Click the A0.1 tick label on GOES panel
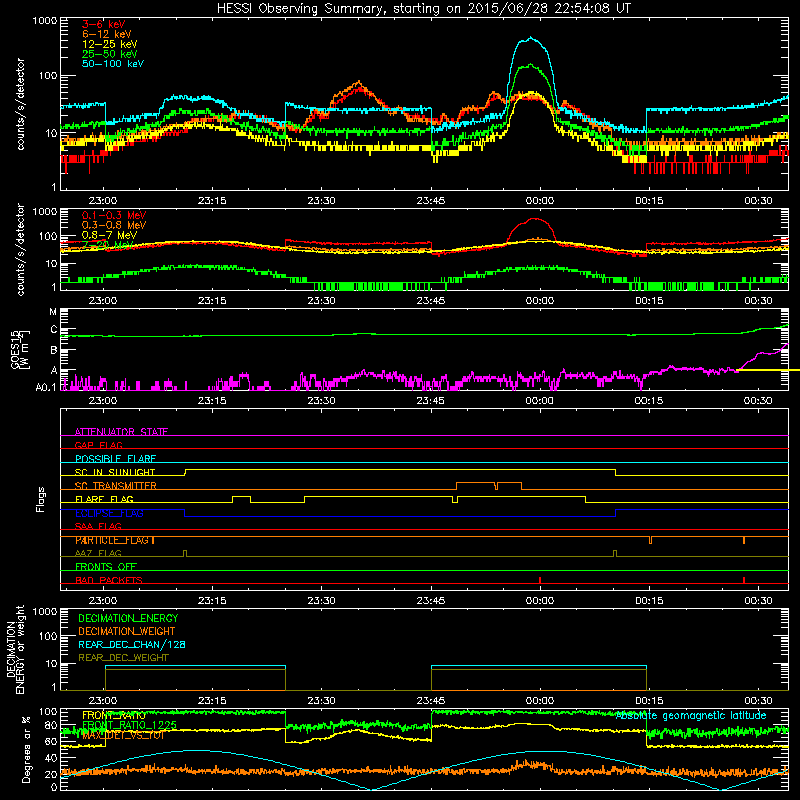The height and width of the screenshot is (800, 800). [45, 387]
